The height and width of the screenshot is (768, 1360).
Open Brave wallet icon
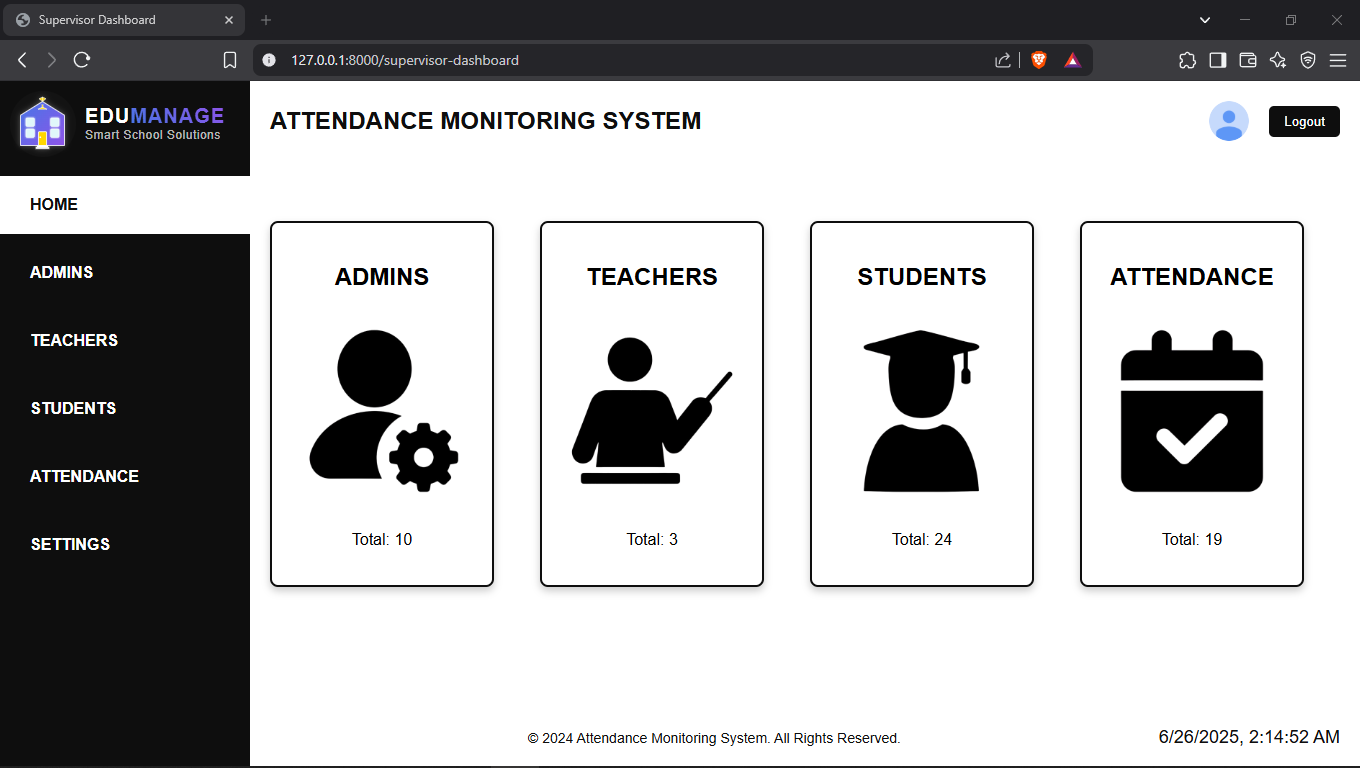click(1247, 60)
